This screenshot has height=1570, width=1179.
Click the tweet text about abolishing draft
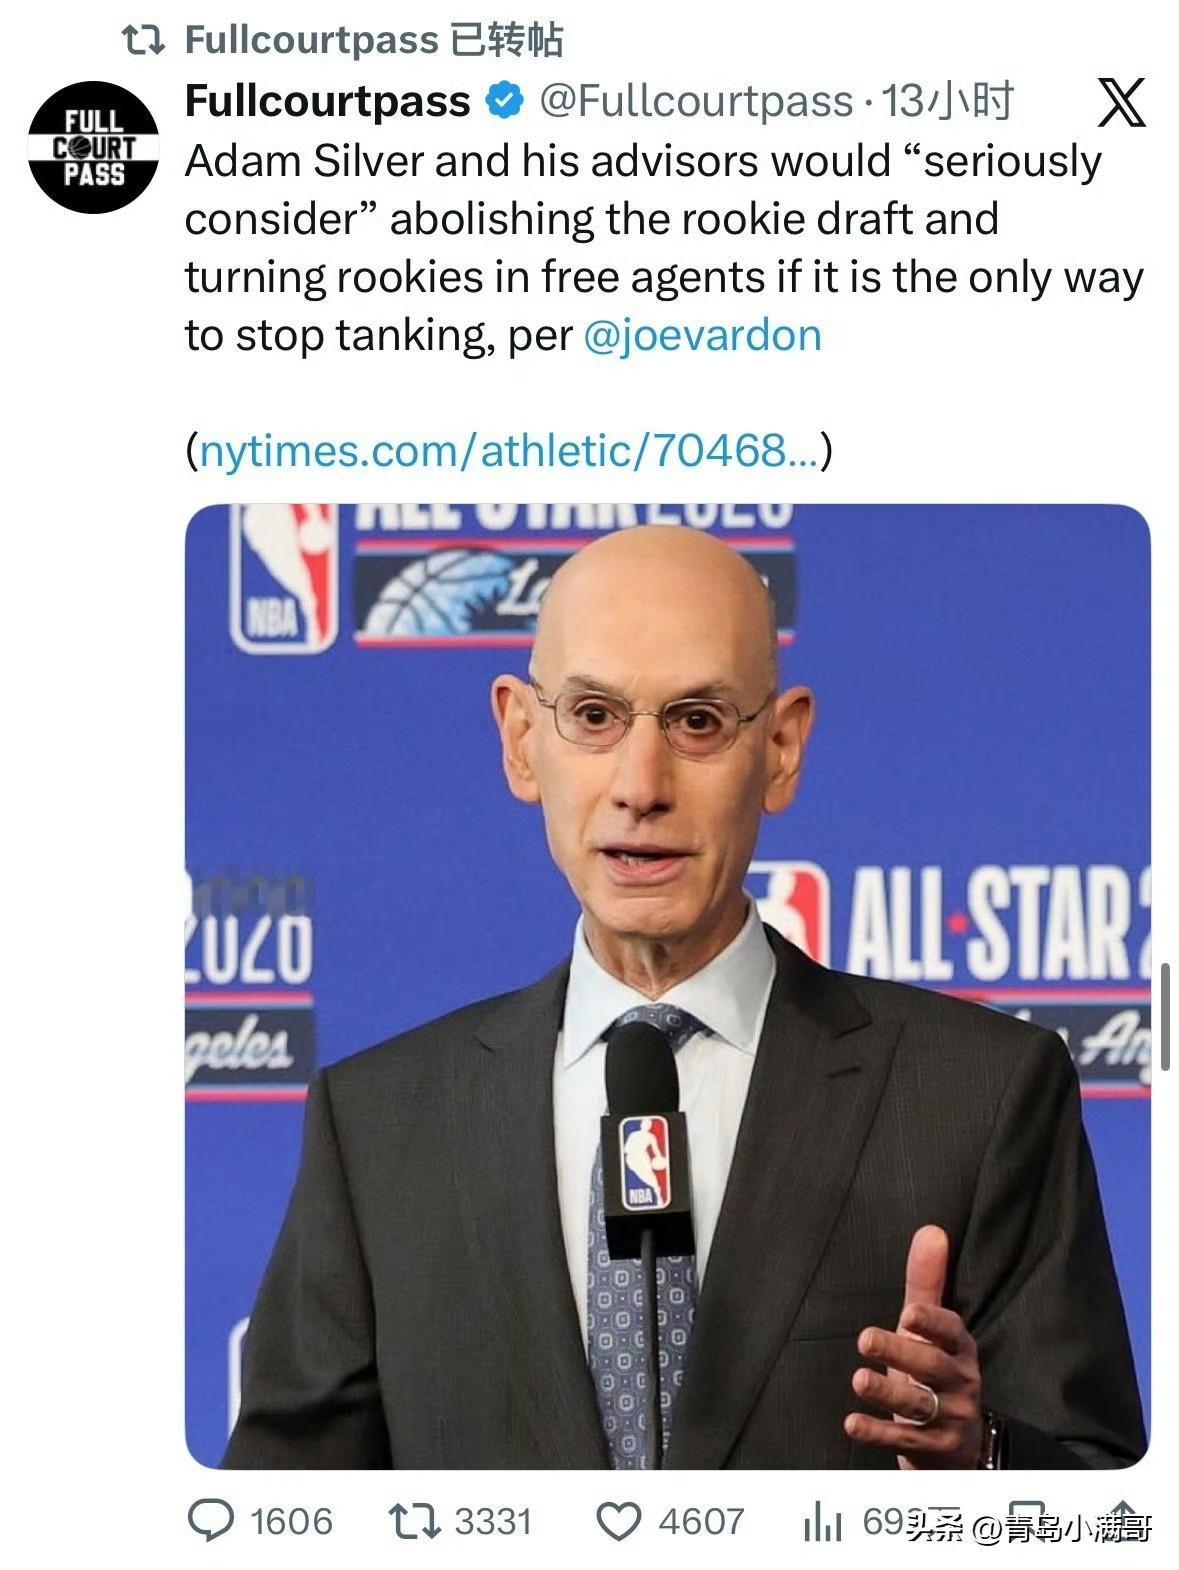click(x=664, y=248)
